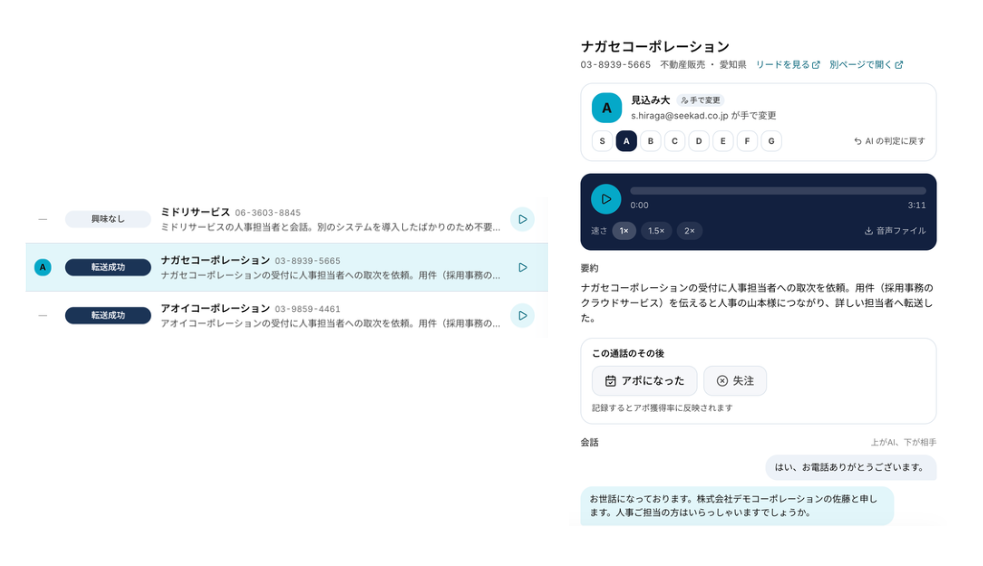
Task: Click the 3:11 duration label
Action: (917, 206)
